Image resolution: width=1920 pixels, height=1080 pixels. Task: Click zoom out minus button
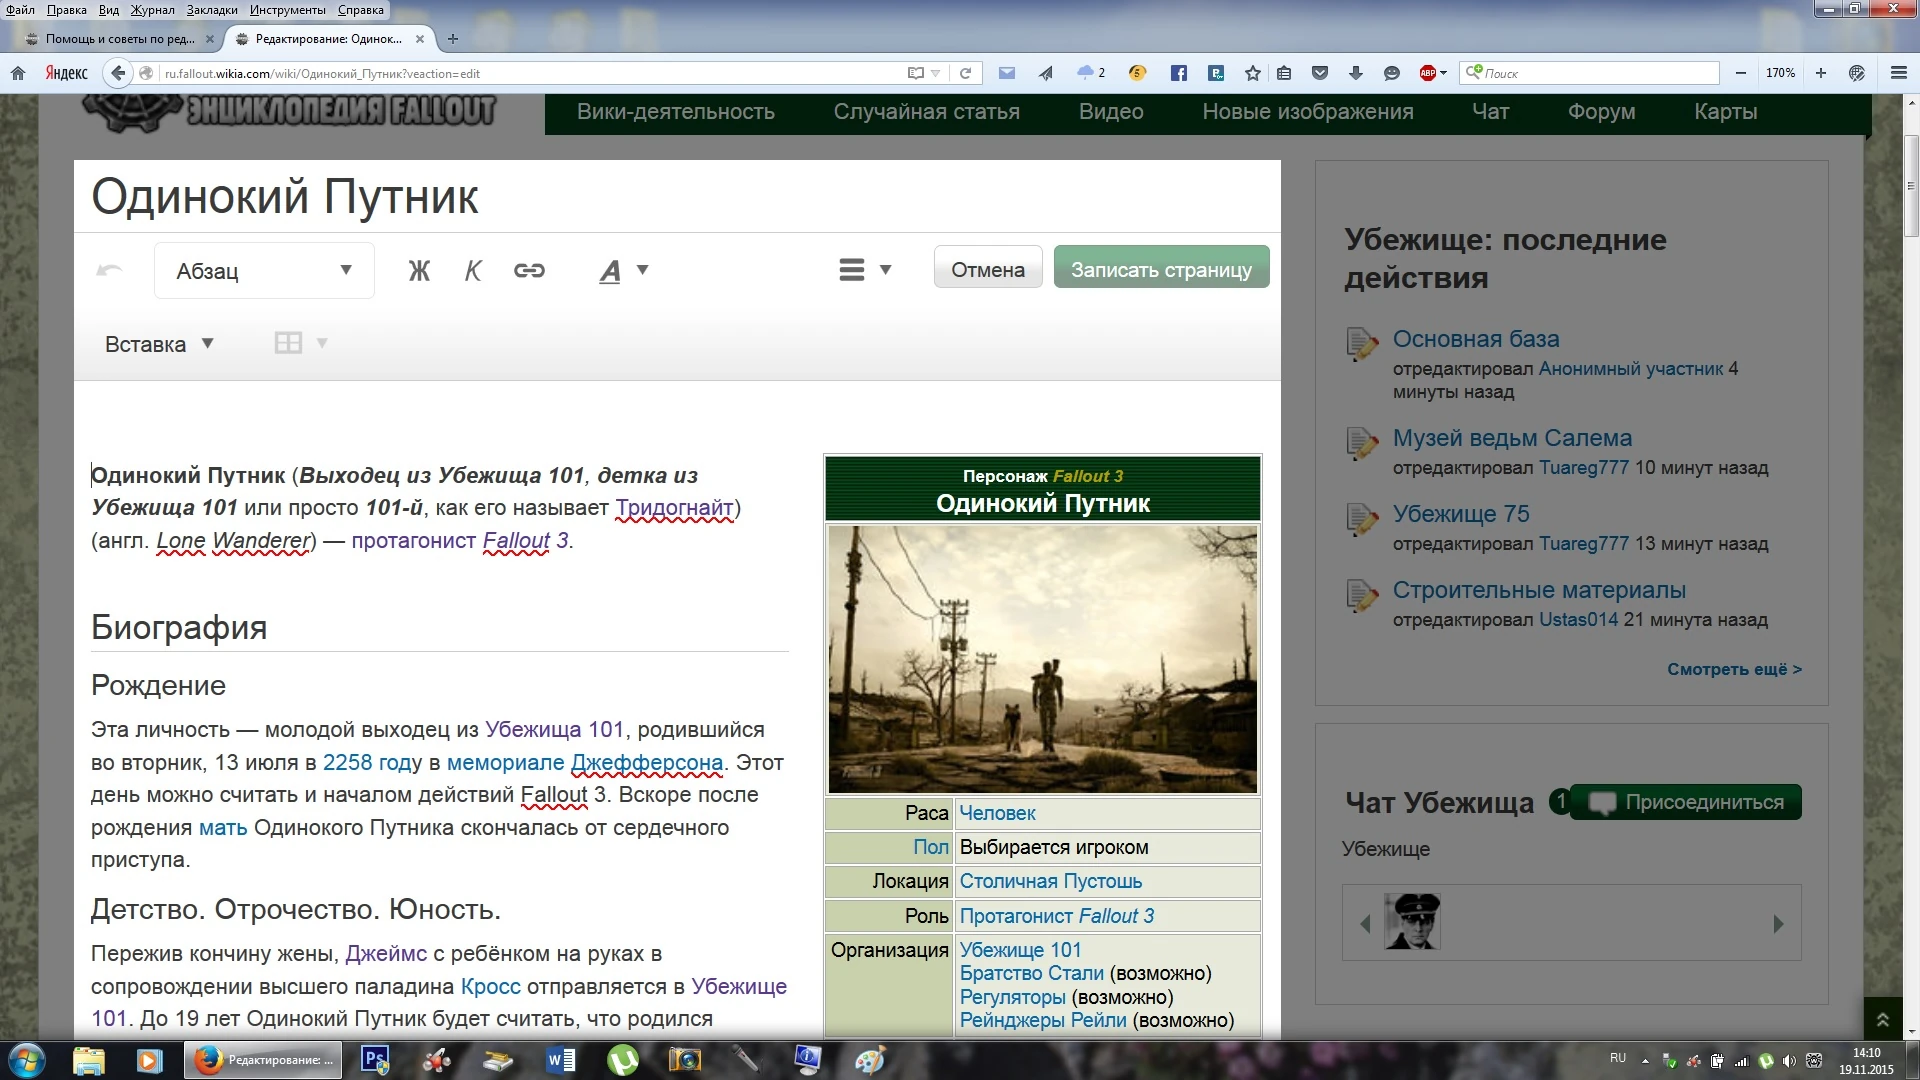(1741, 73)
